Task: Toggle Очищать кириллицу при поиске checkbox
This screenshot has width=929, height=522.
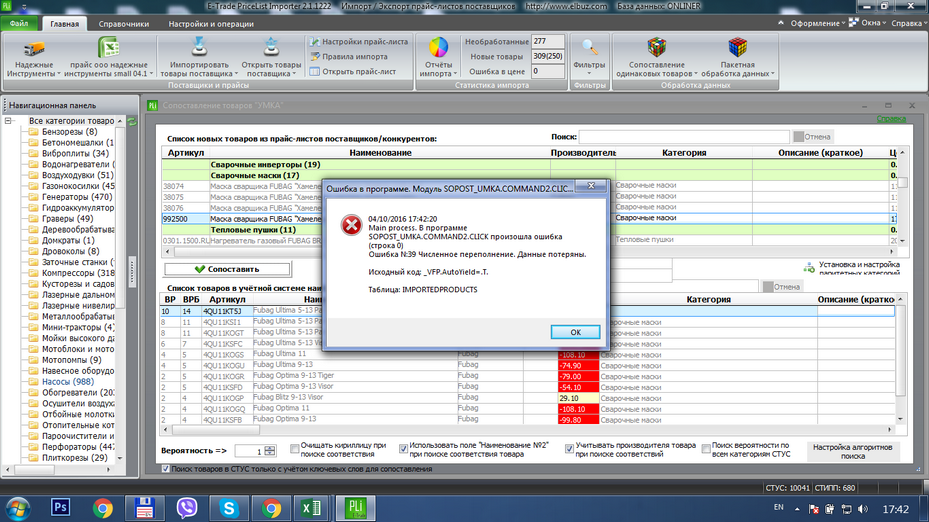Action: point(294,449)
